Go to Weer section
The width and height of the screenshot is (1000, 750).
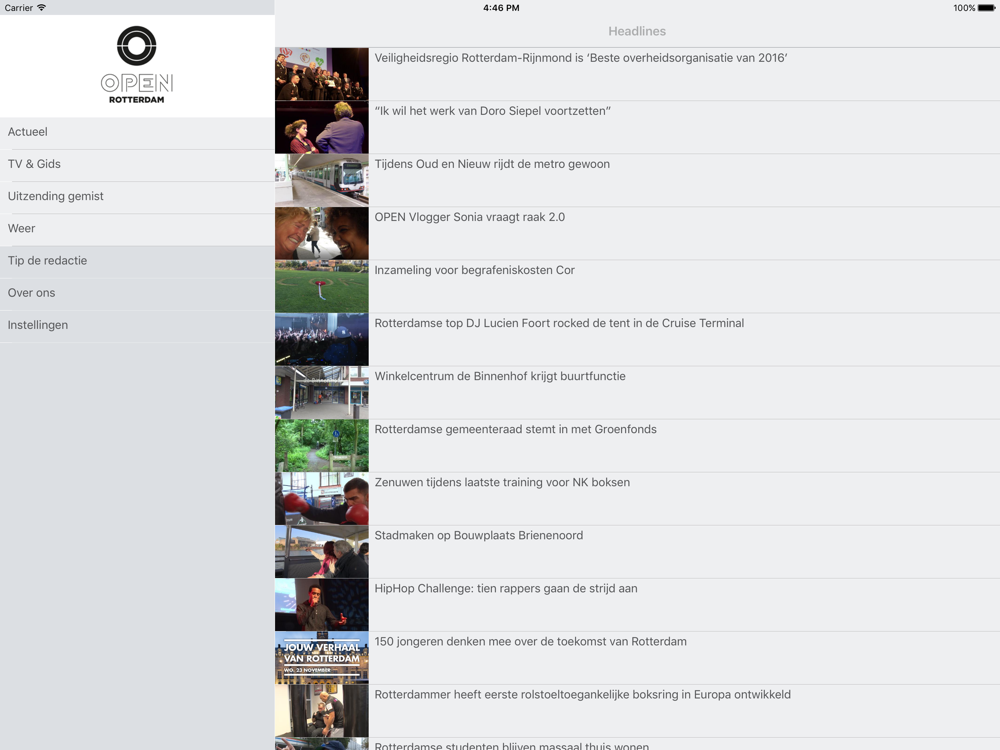137,230
